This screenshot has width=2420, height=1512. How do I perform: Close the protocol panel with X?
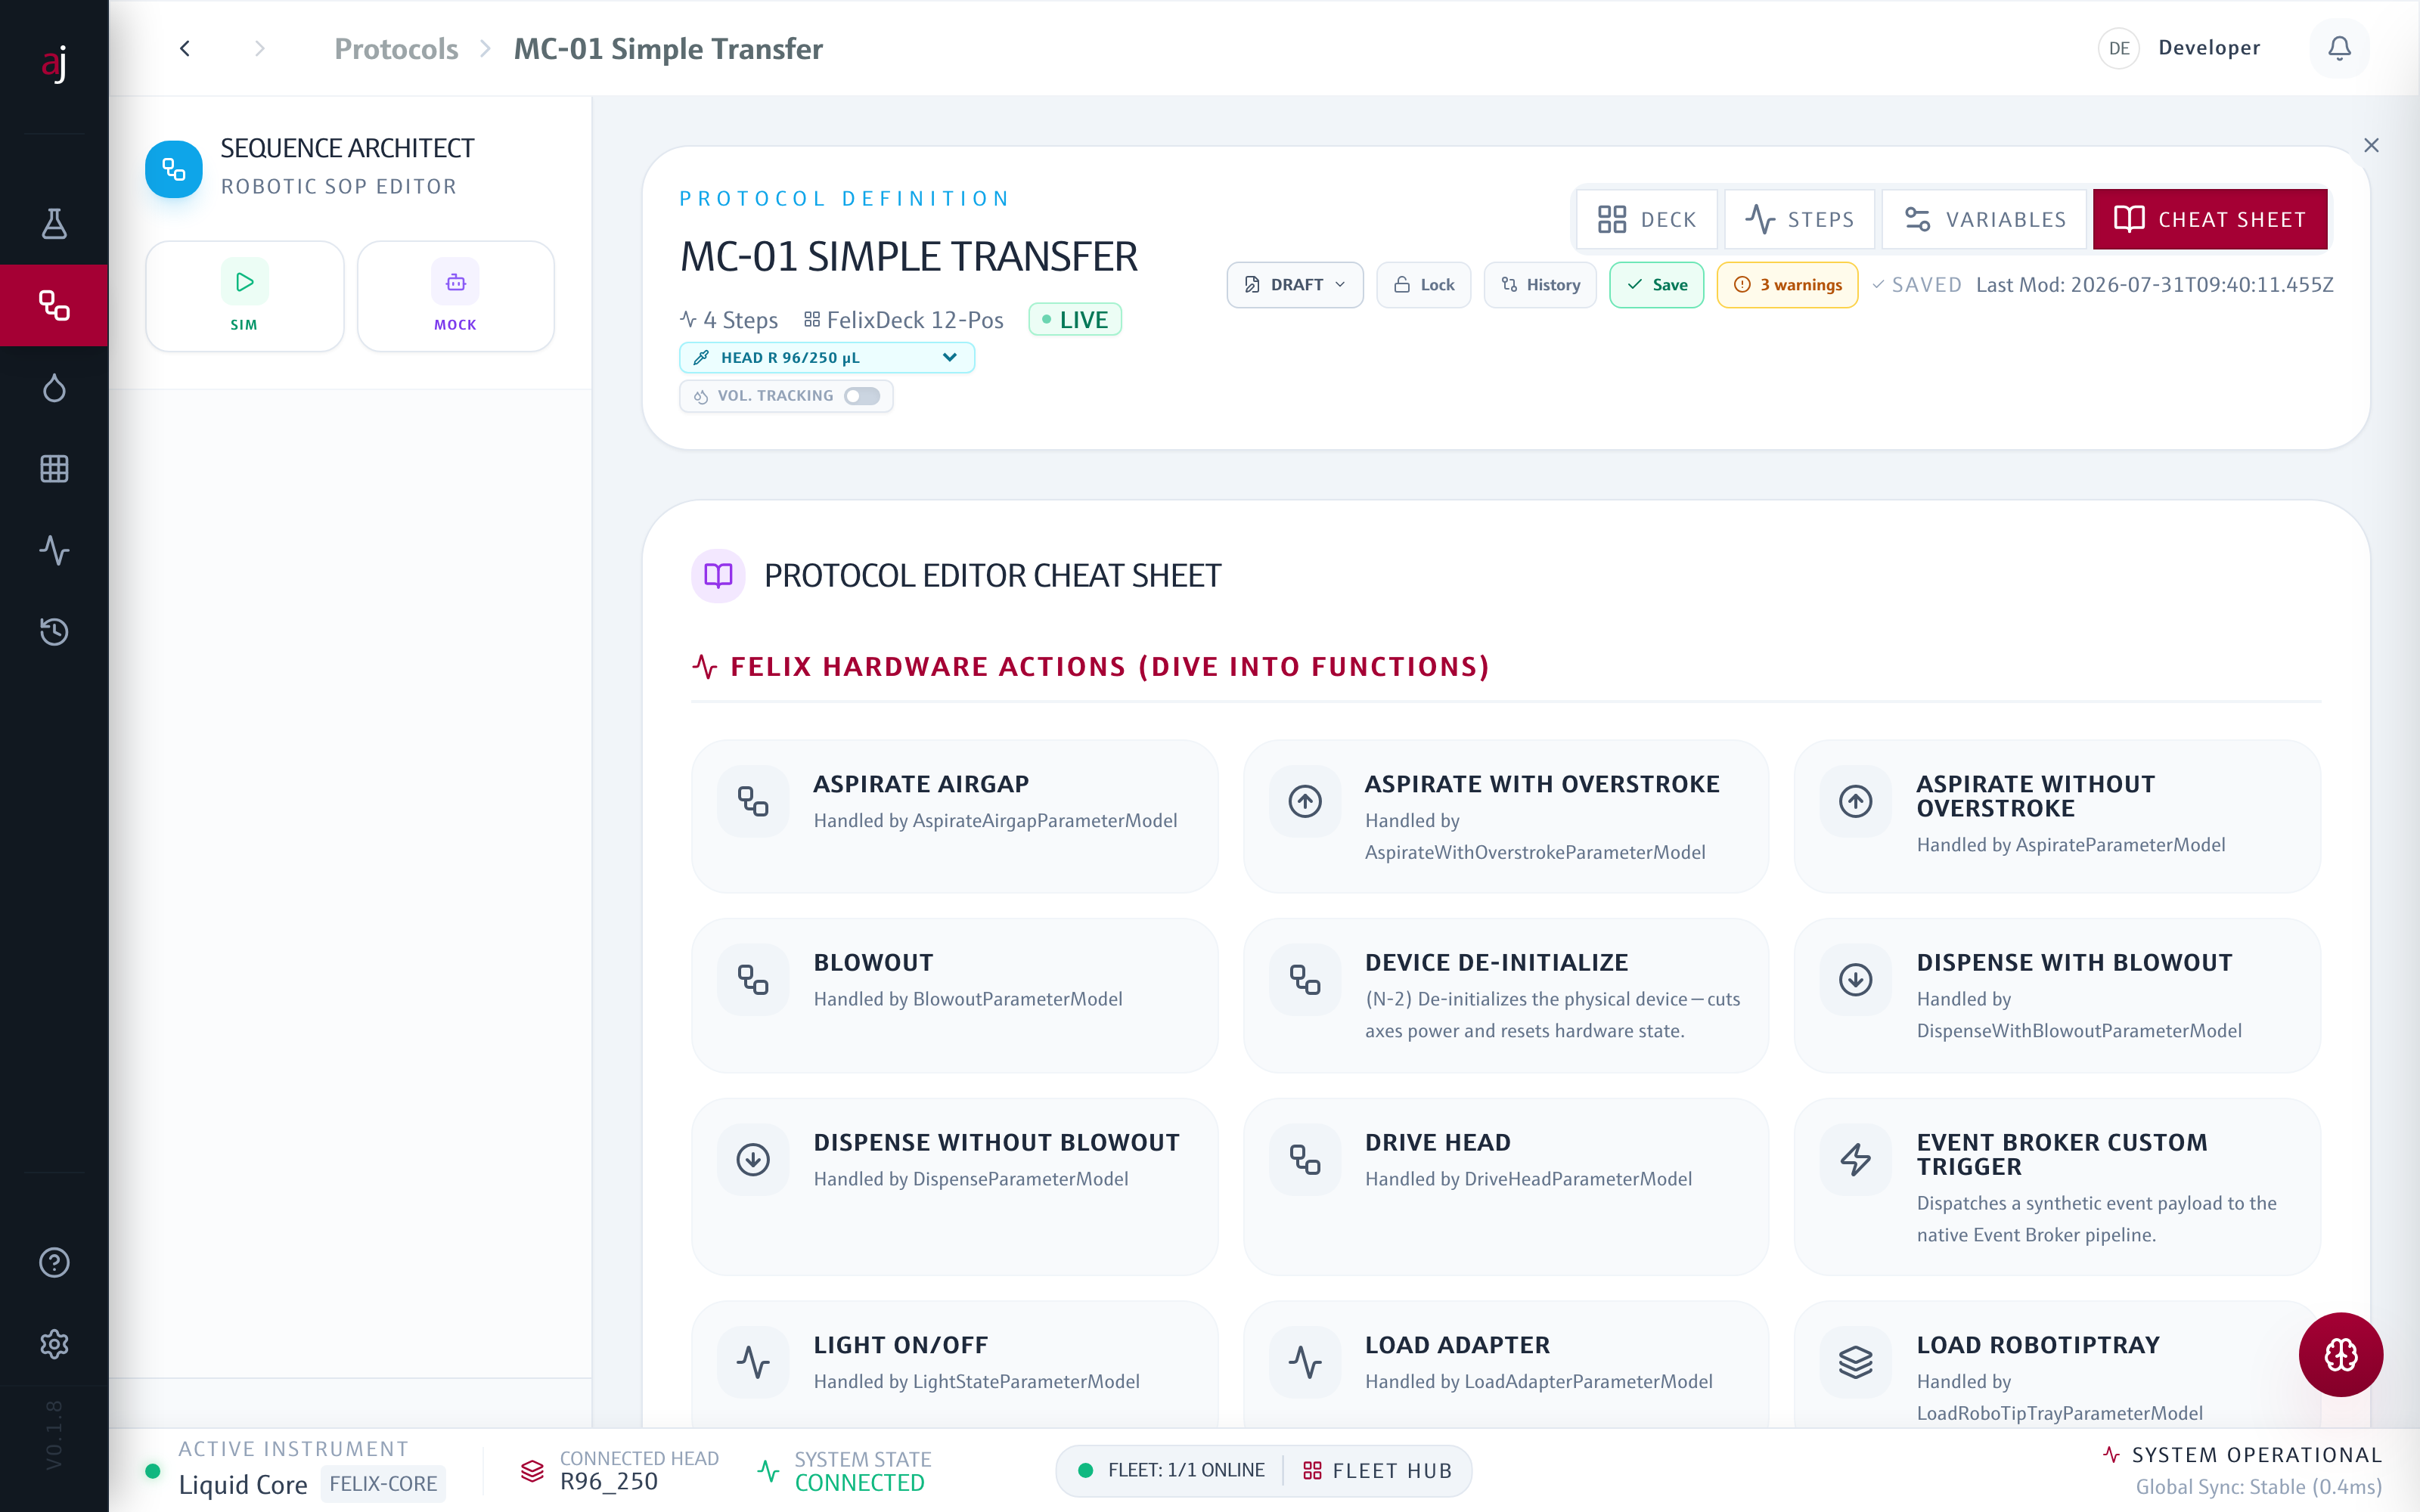(x=2371, y=145)
